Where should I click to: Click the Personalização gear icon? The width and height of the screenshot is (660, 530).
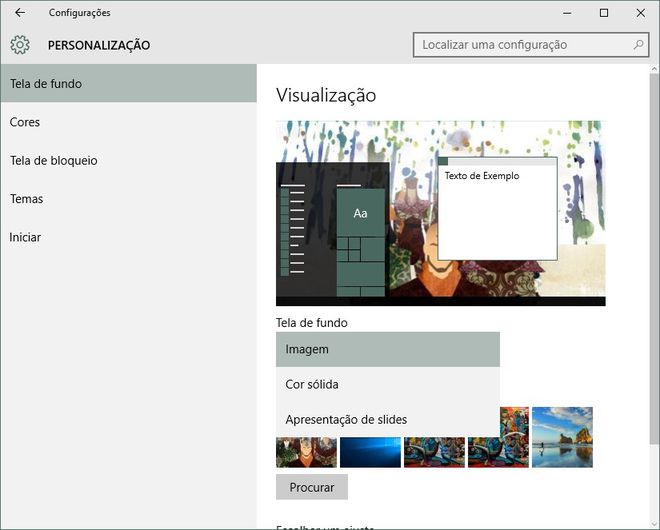[20, 45]
